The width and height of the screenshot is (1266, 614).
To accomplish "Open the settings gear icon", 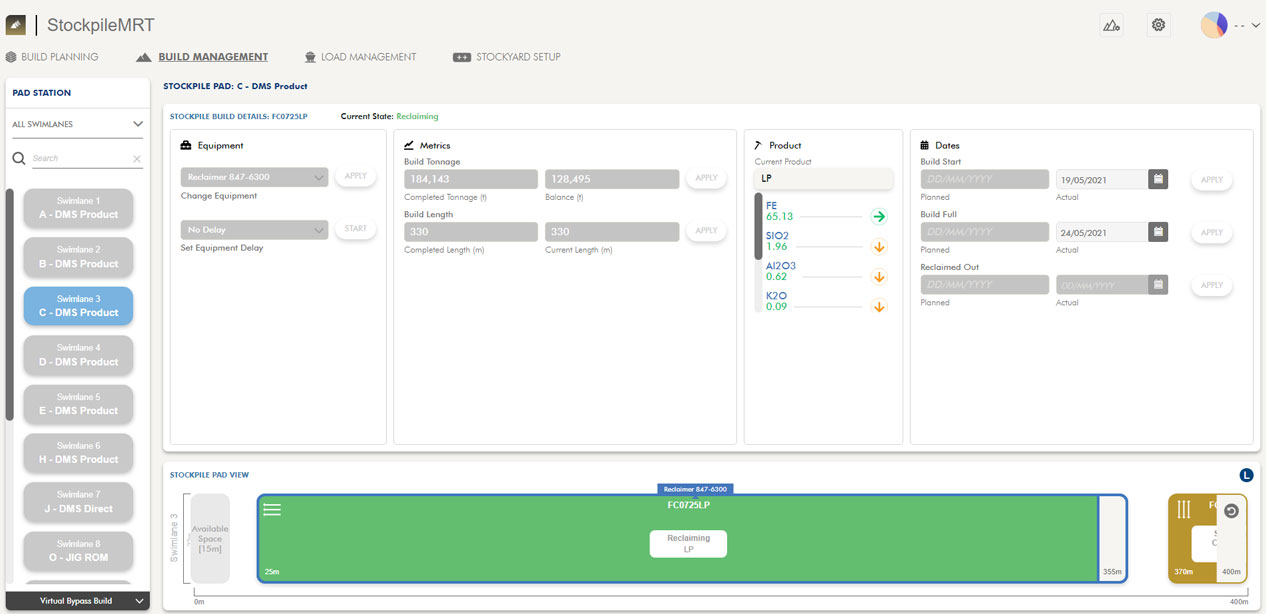I will 1159,26.
